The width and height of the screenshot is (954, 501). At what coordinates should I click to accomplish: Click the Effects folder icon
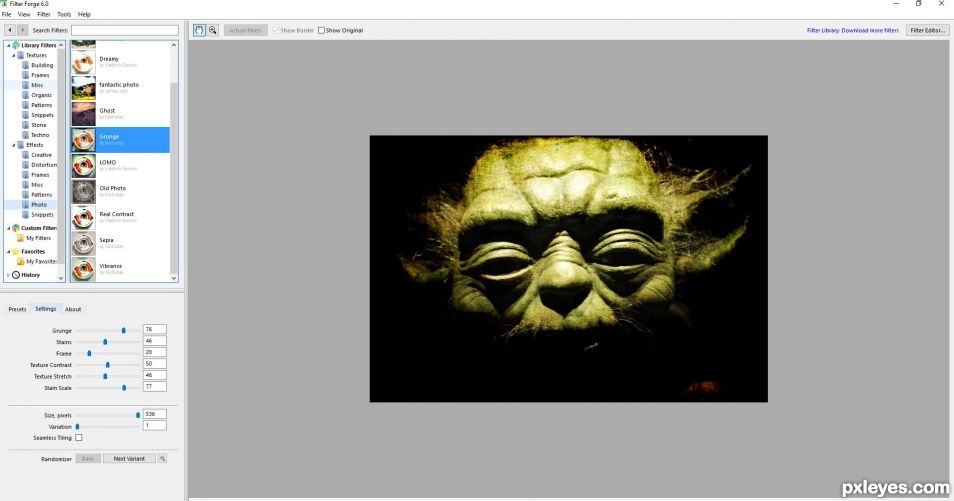[21, 145]
